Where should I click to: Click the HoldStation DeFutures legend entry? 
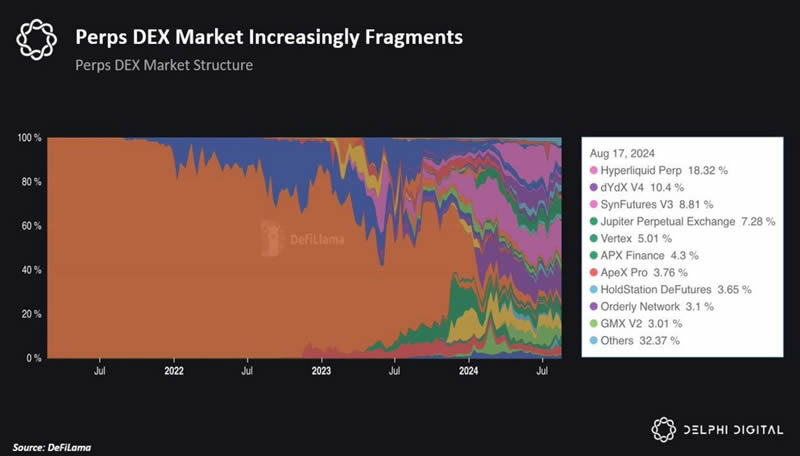pos(670,290)
